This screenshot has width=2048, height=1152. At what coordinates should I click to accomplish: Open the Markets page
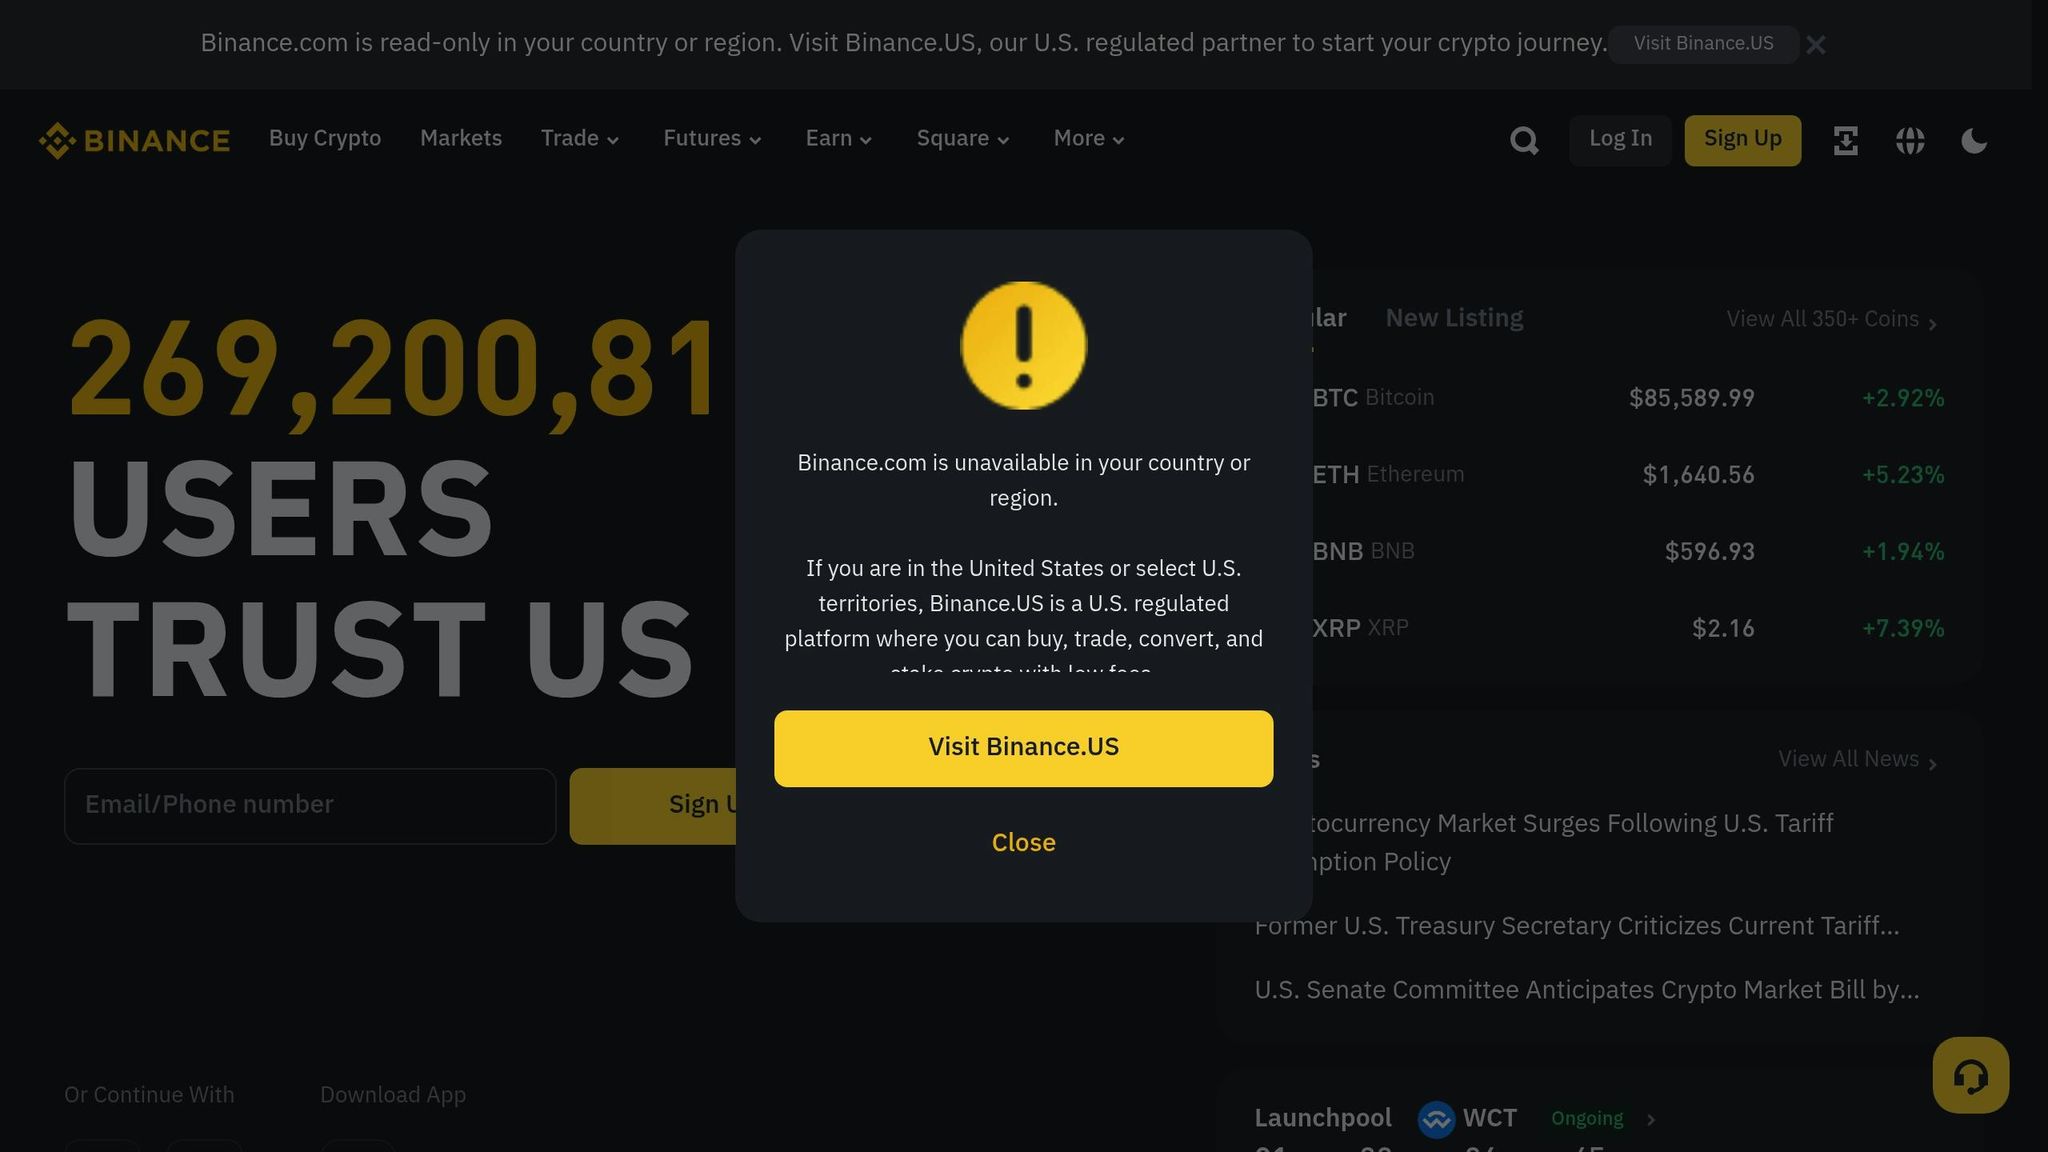click(x=461, y=139)
